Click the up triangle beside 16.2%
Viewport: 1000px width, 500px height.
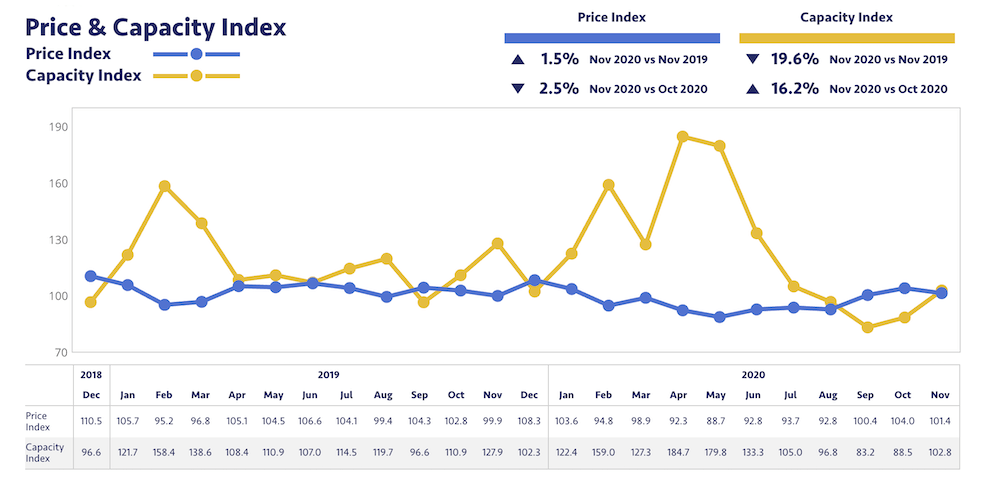(753, 89)
